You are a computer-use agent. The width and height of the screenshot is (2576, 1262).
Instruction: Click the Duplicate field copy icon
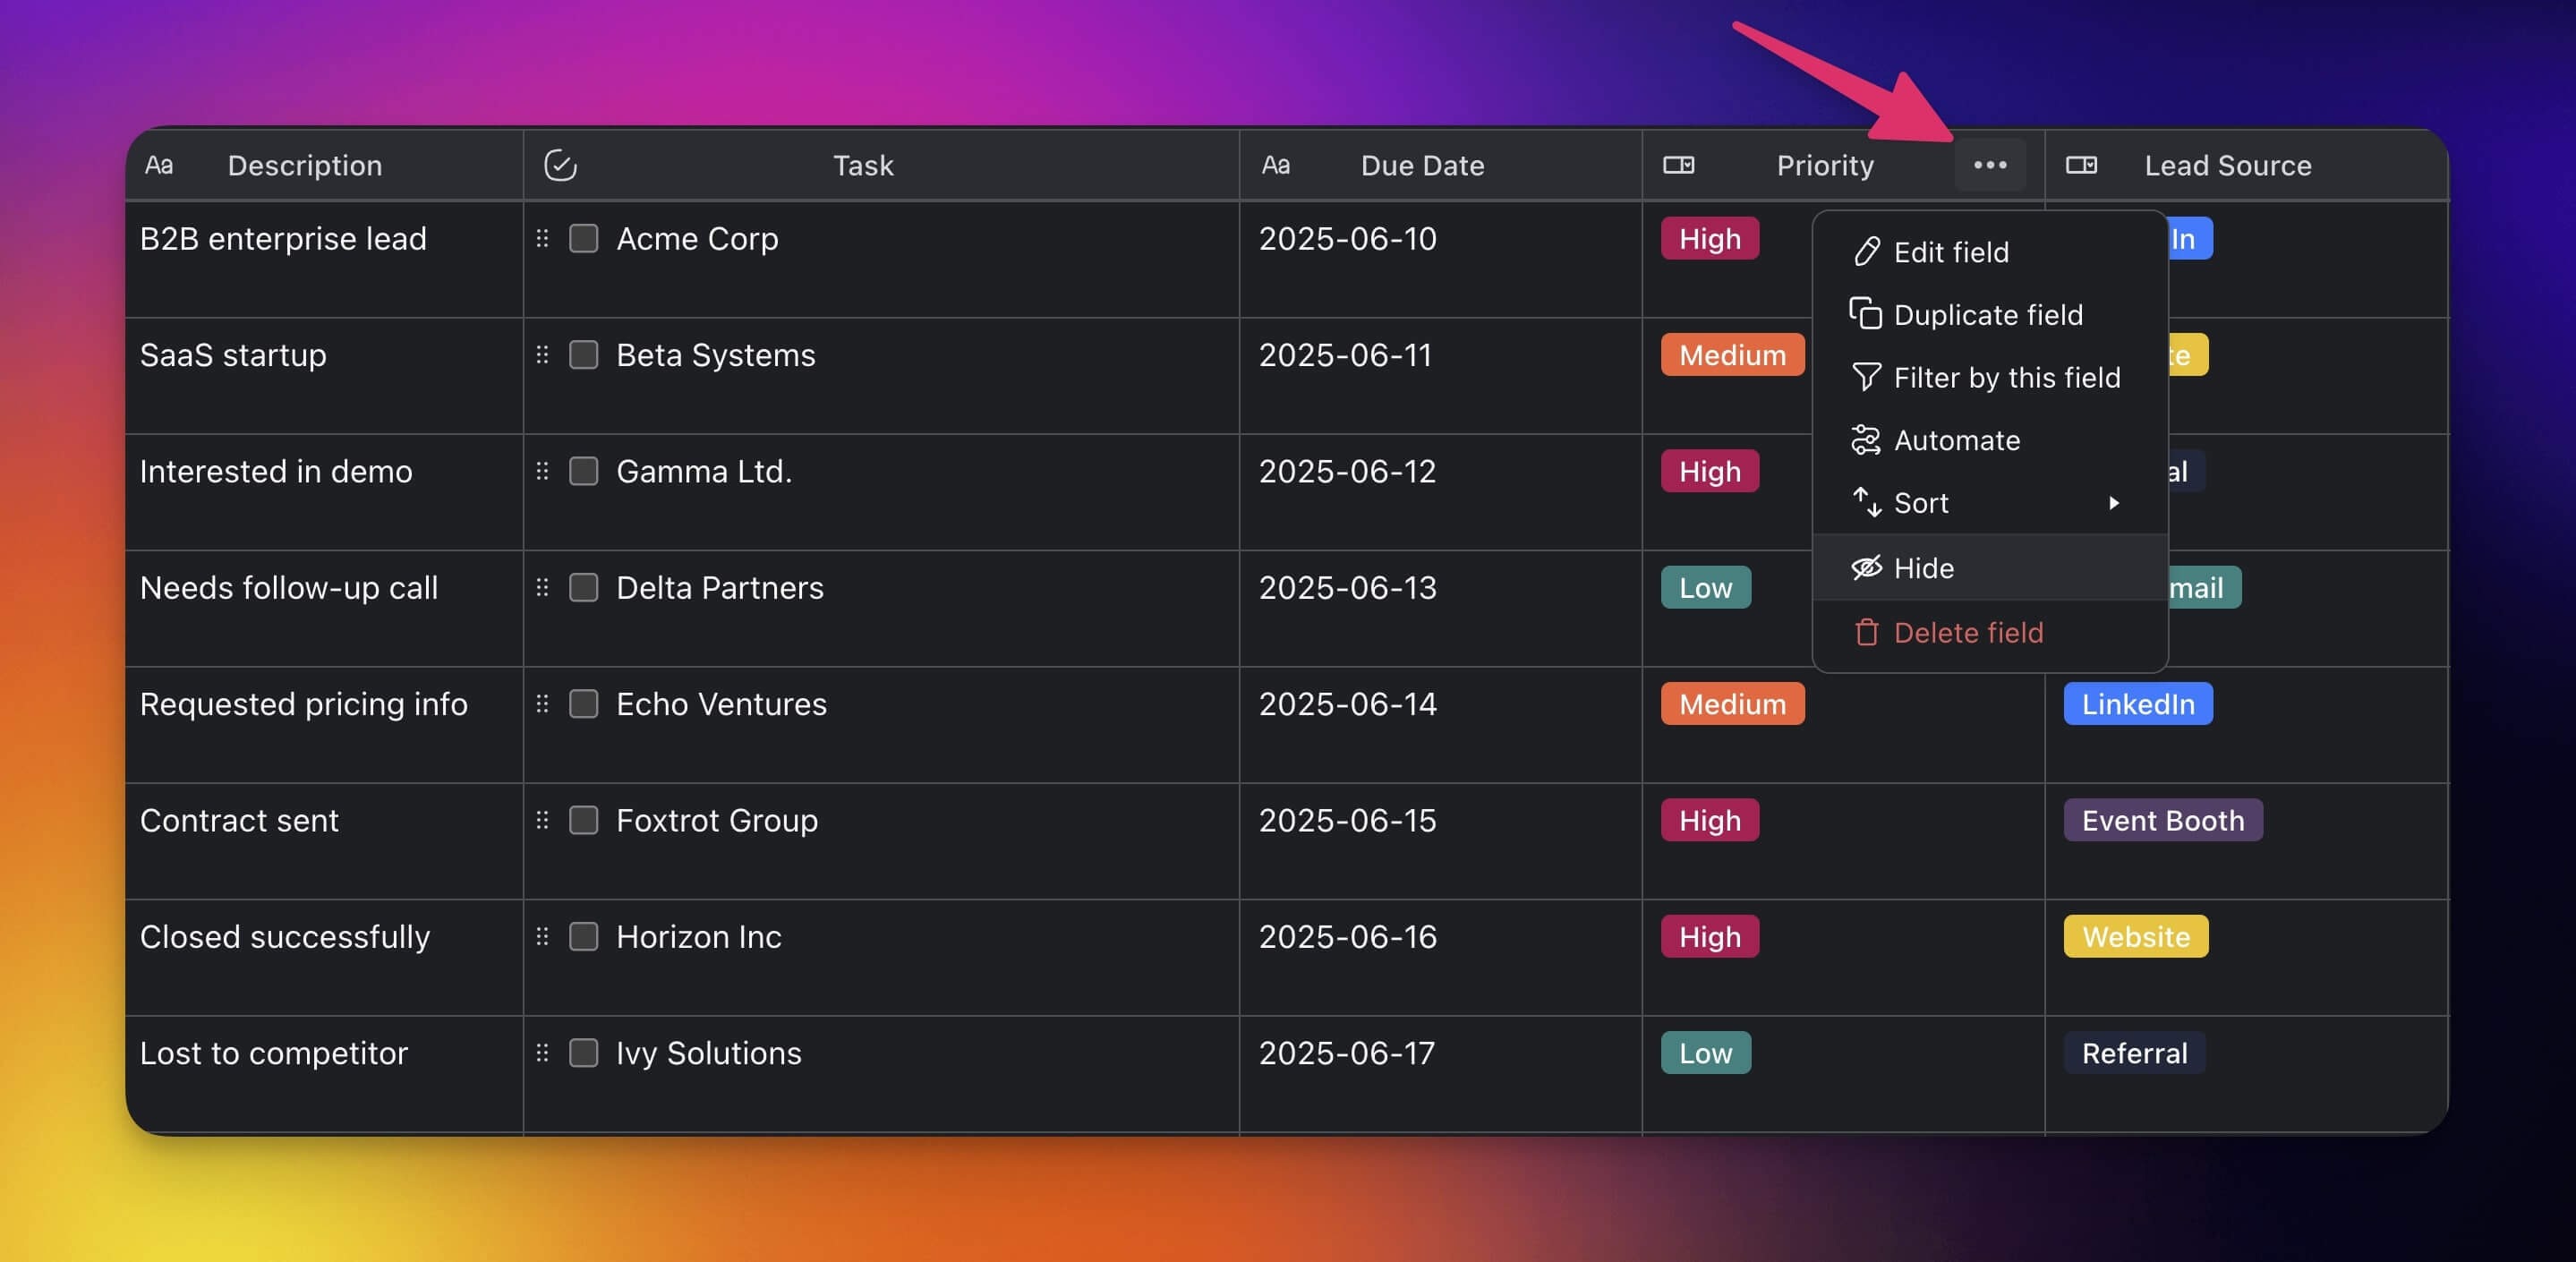pyautogui.click(x=1865, y=314)
